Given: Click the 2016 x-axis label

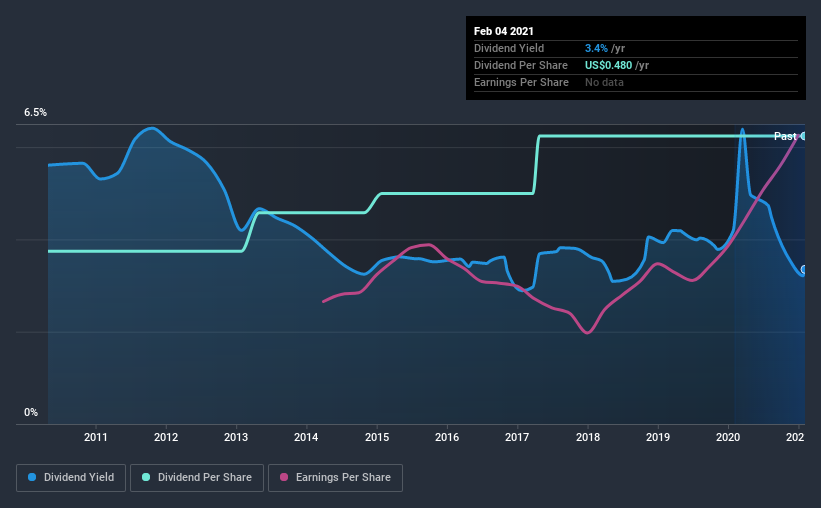Looking at the screenshot, I should [x=447, y=437].
